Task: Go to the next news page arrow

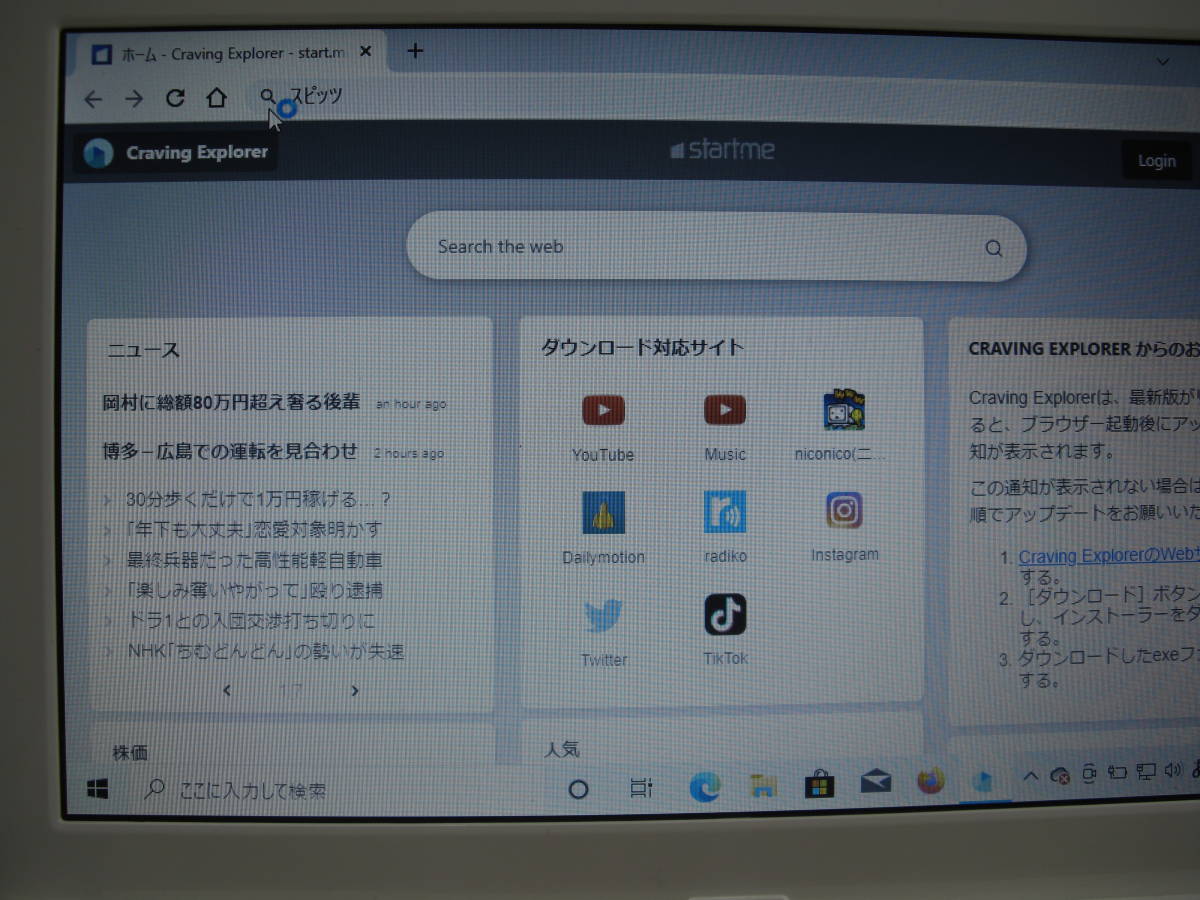Action: [x=355, y=690]
